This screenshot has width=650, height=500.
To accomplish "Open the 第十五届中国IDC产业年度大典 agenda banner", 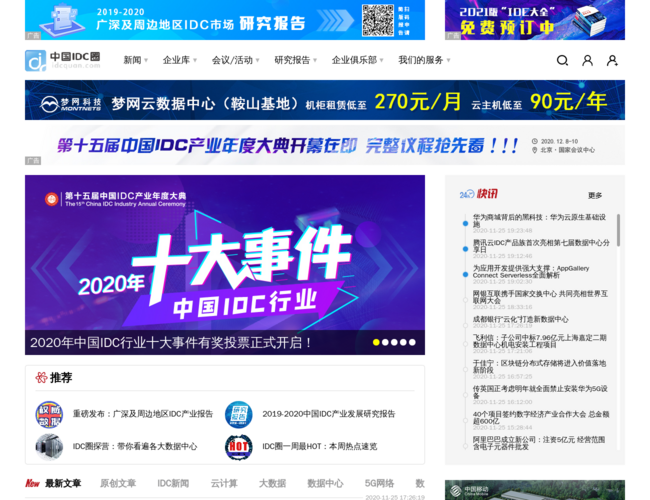I will click(x=325, y=145).
